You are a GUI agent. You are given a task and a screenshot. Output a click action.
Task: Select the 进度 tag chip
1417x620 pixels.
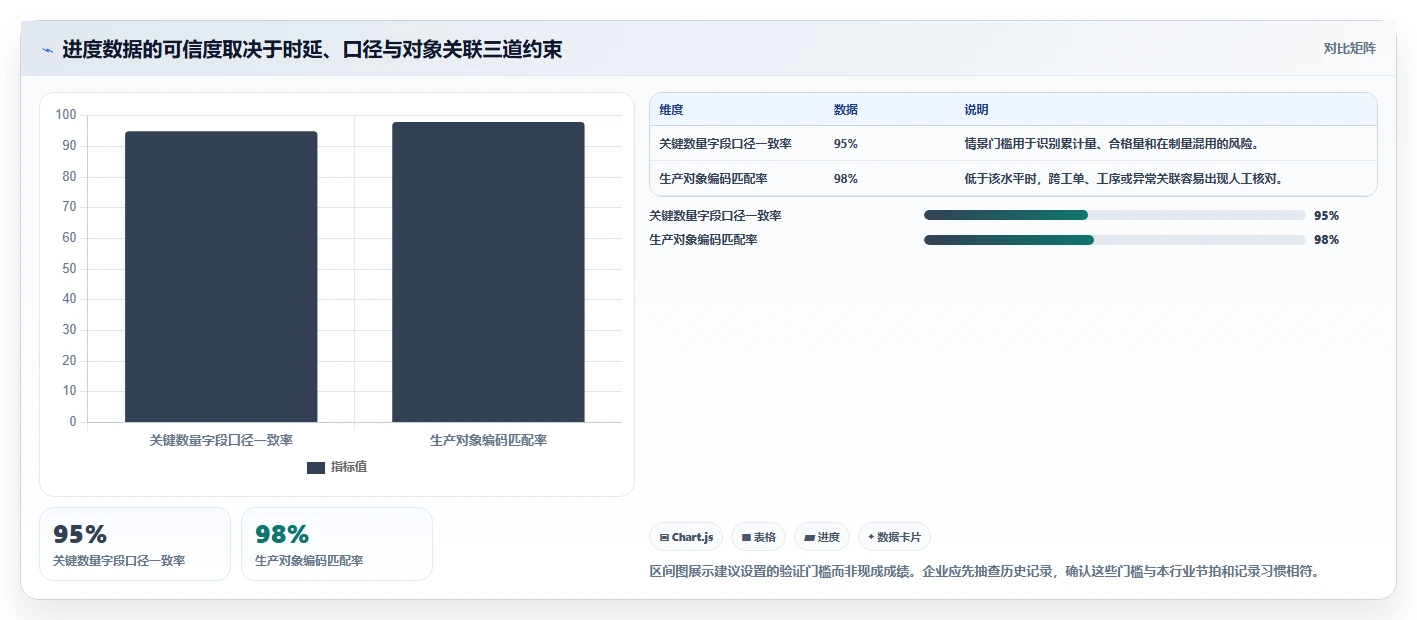pyautogui.click(x=822, y=537)
